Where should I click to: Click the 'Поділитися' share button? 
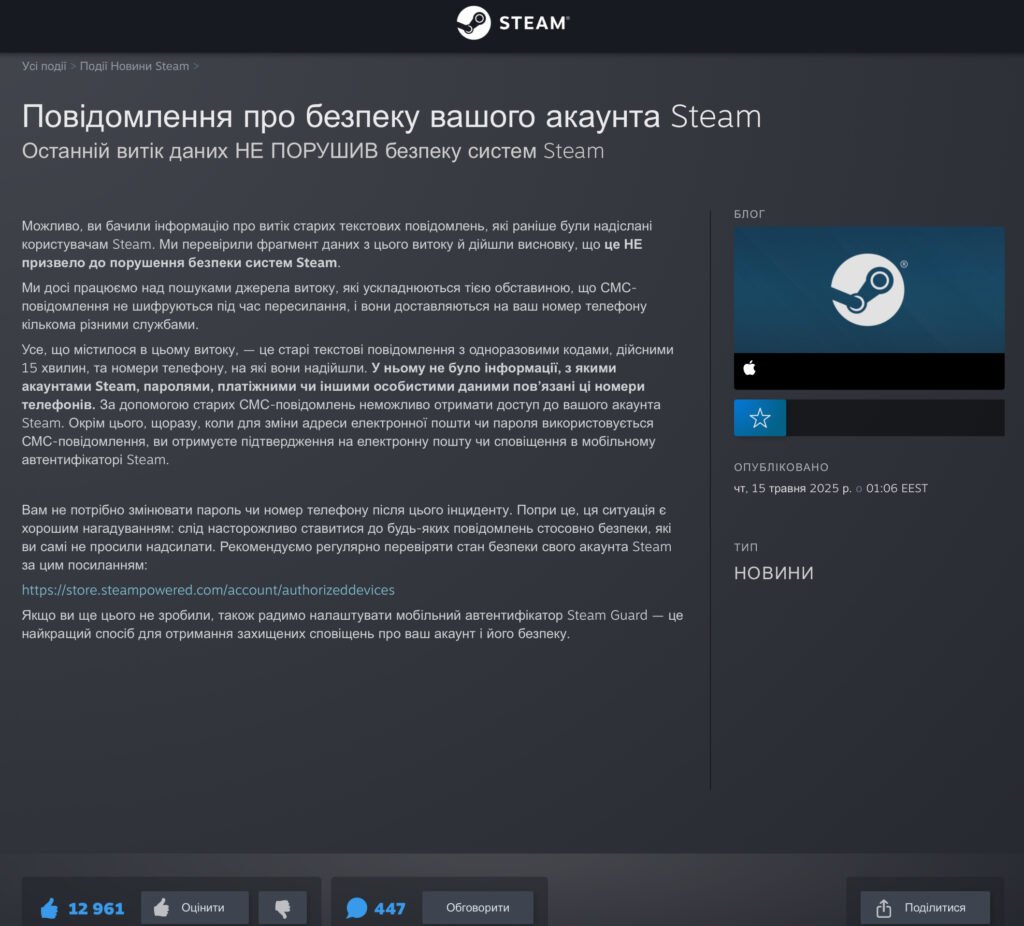tap(925, 908)
